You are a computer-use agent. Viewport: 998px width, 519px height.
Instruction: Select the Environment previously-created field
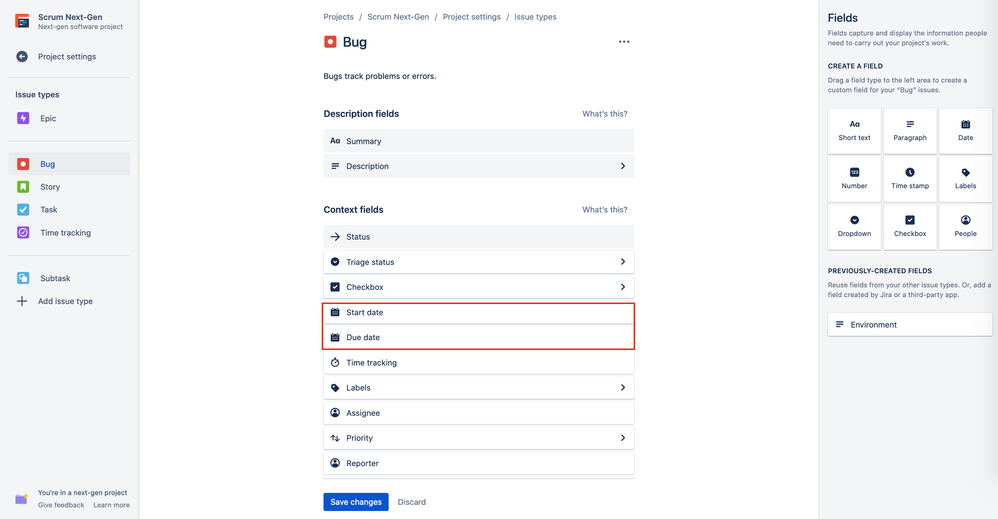tap(910, 325)
